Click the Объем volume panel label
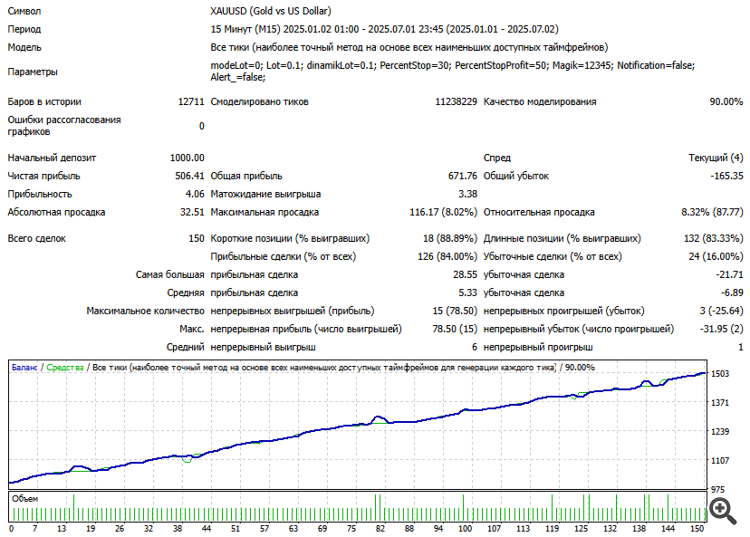Image resolution: width=750 pixels, height=537 pixels. click(25, 499)
